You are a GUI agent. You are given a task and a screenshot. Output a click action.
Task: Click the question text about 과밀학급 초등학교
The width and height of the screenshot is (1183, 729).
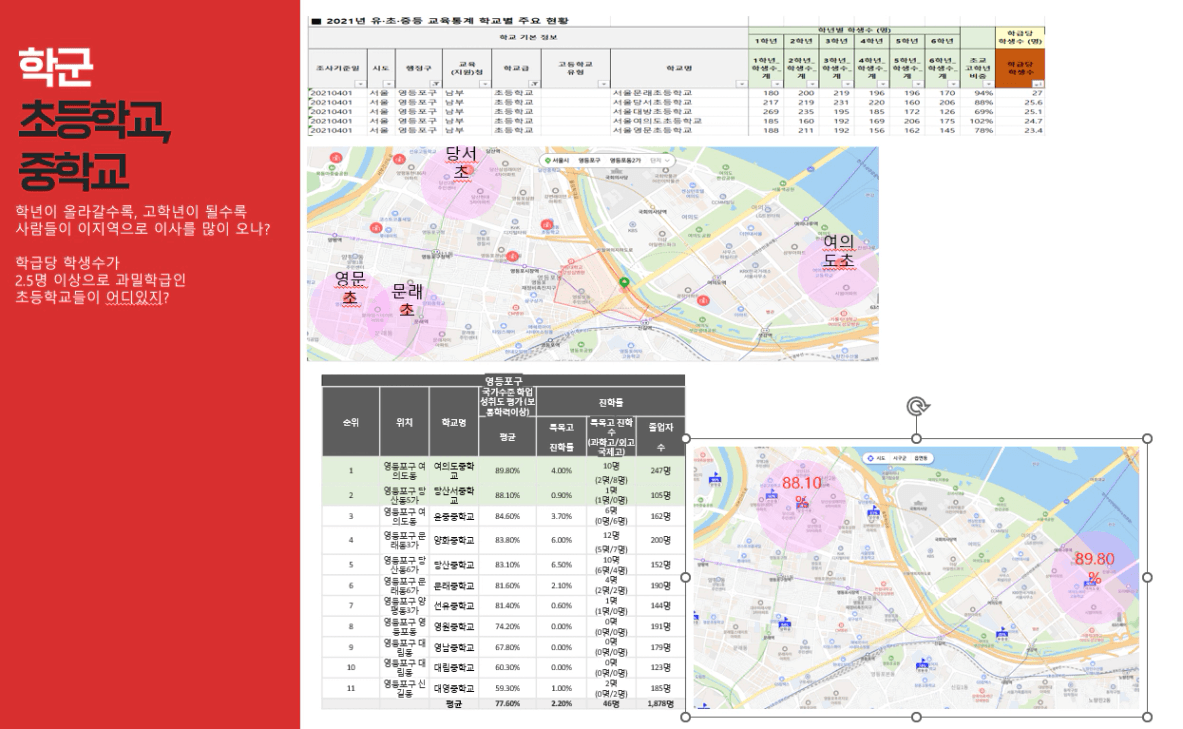(100, 280)
